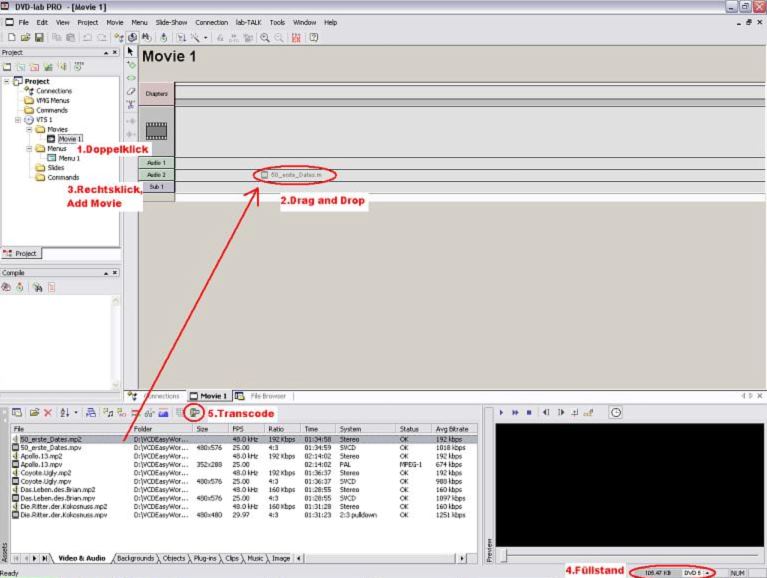Click the New project icon in toolbar

tap(9, 37)
